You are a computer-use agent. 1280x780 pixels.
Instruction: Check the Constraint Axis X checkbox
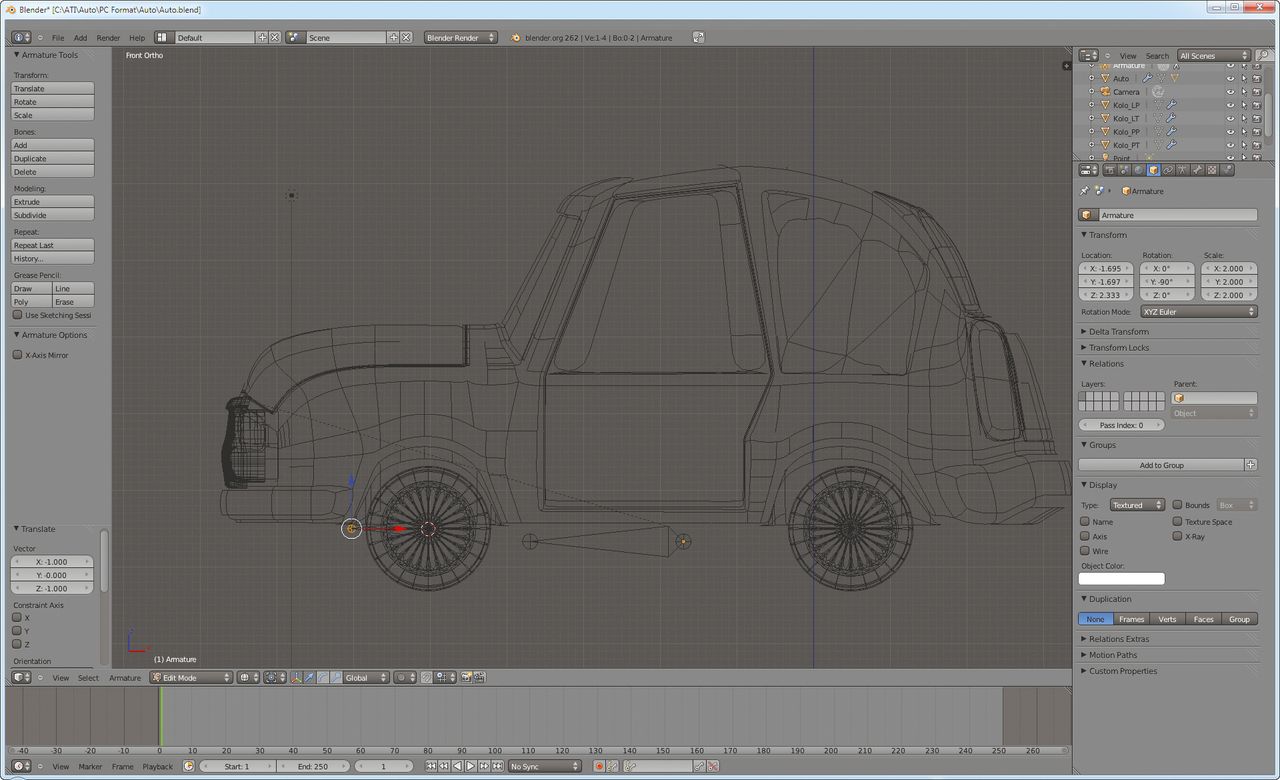coord(17,618)
